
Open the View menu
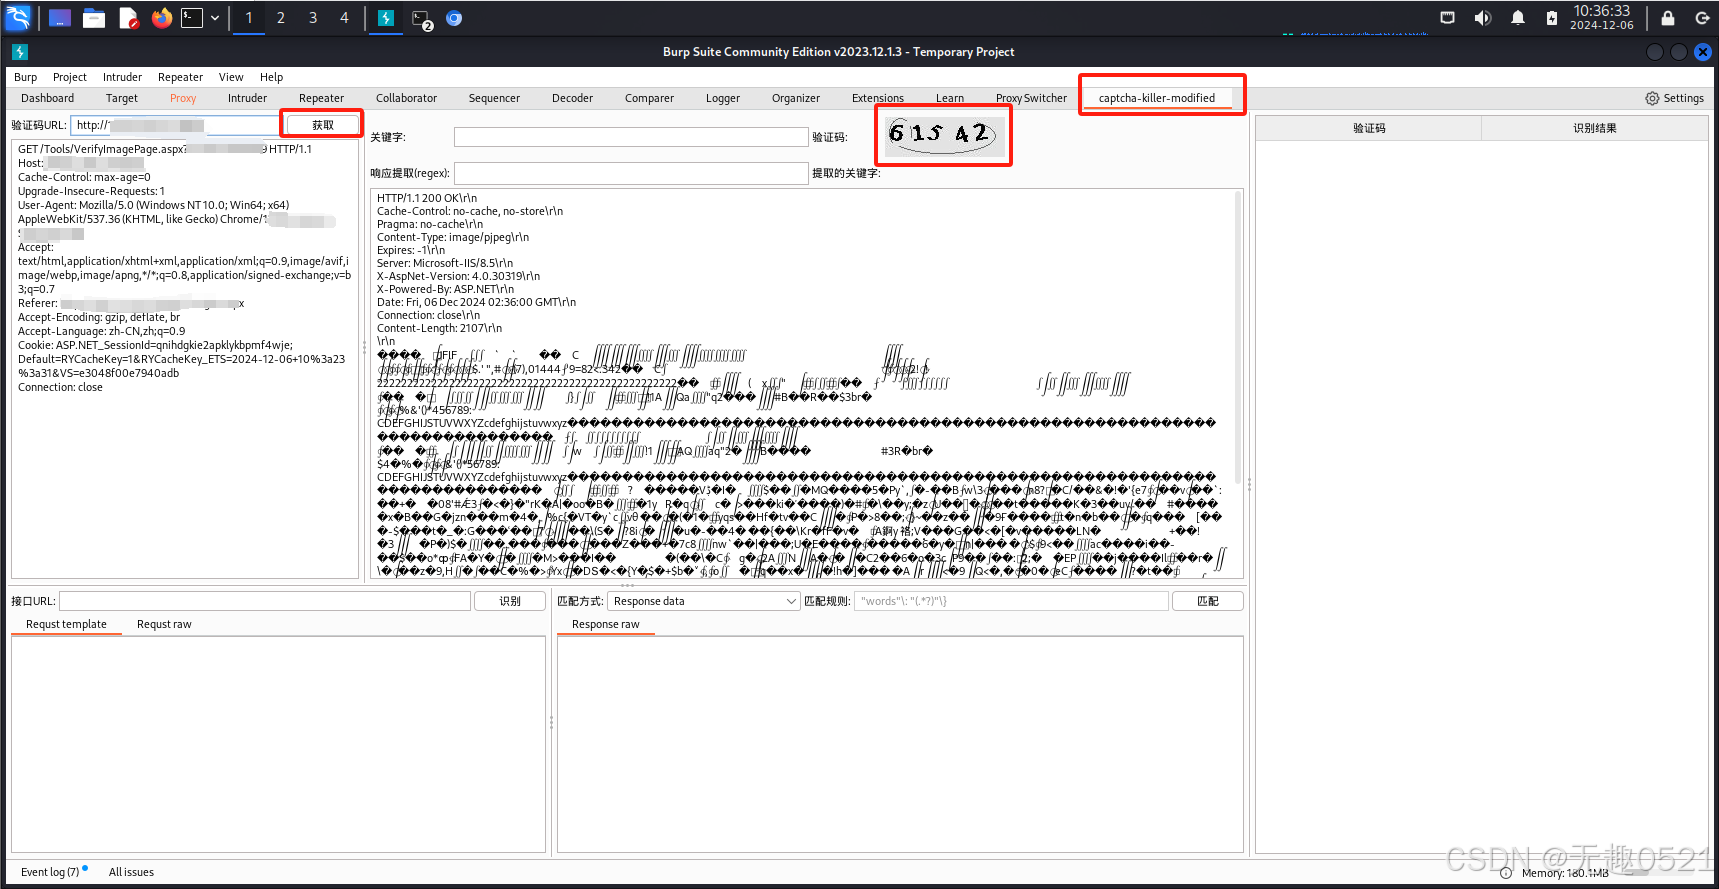[x=231, y=77]
